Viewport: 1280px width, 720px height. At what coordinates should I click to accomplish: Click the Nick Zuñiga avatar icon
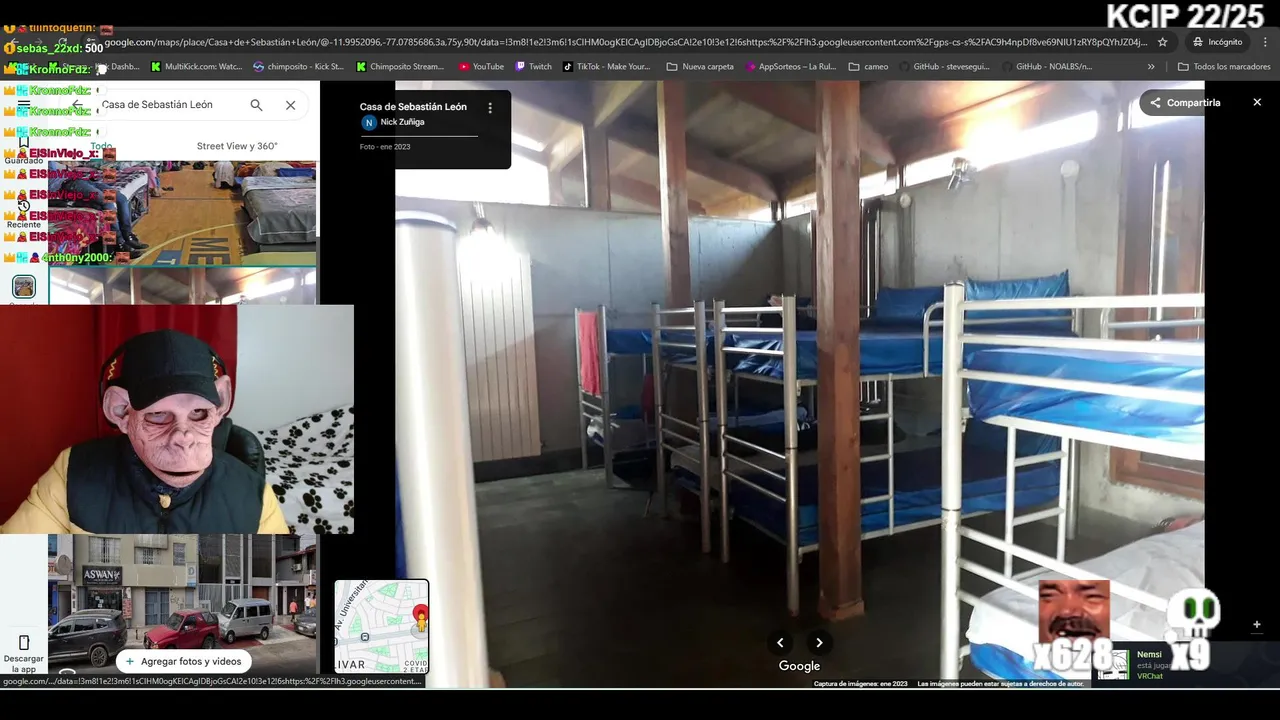click(369, 123)
